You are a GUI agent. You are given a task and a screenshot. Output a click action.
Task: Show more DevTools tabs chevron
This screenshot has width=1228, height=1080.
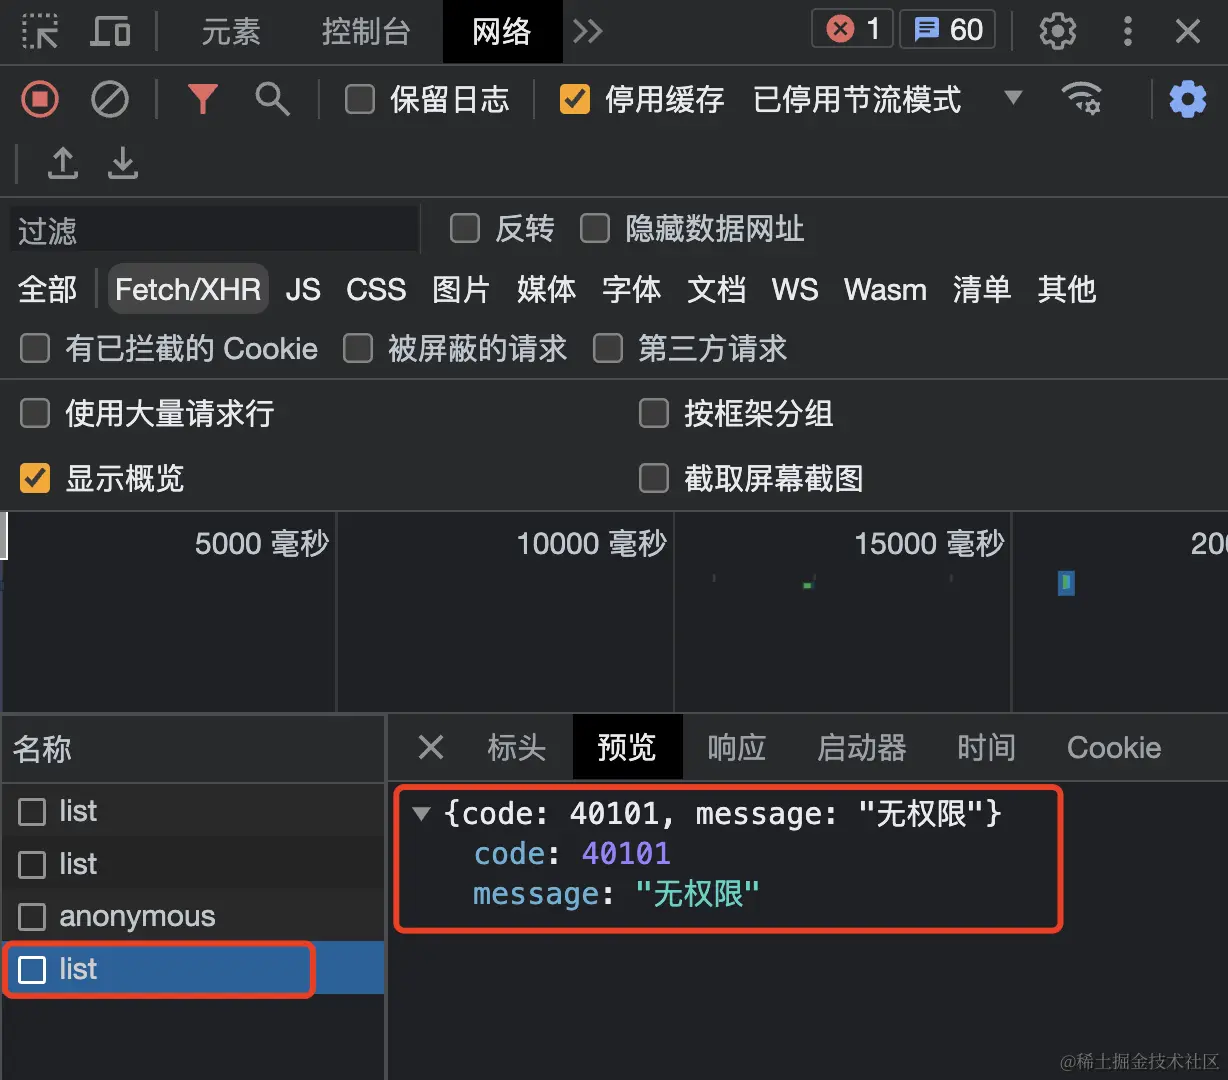pyautogui.click(x=588, y=32)
